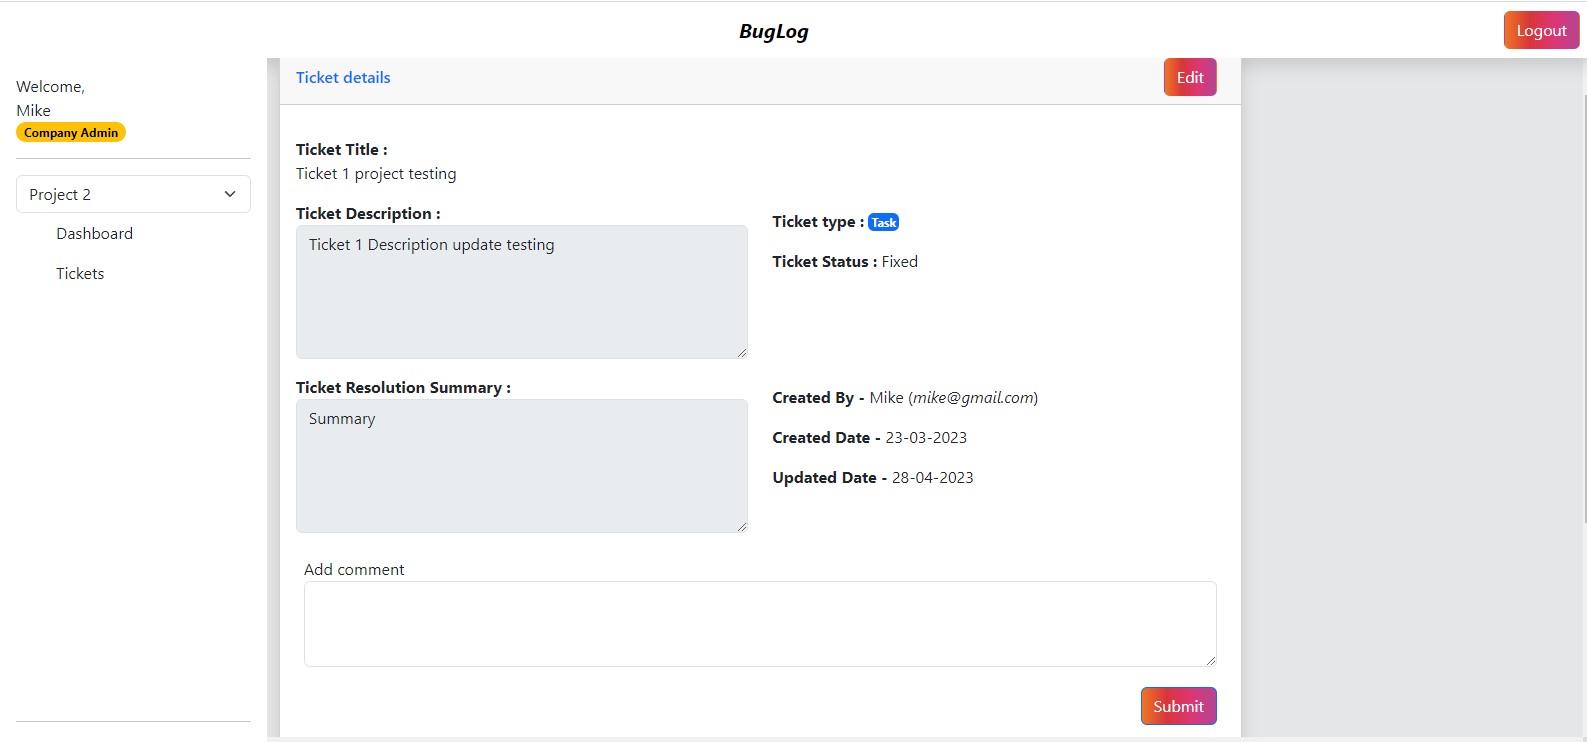Viewport: 1587px width, 742px height.
Task: Open Tickets in the sidebar
Action: [x=80, y=274]
